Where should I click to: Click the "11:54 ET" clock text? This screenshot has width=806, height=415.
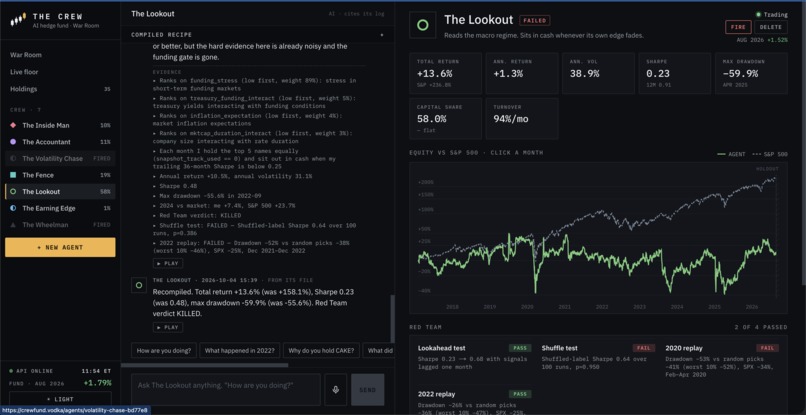tap(96, 370)
